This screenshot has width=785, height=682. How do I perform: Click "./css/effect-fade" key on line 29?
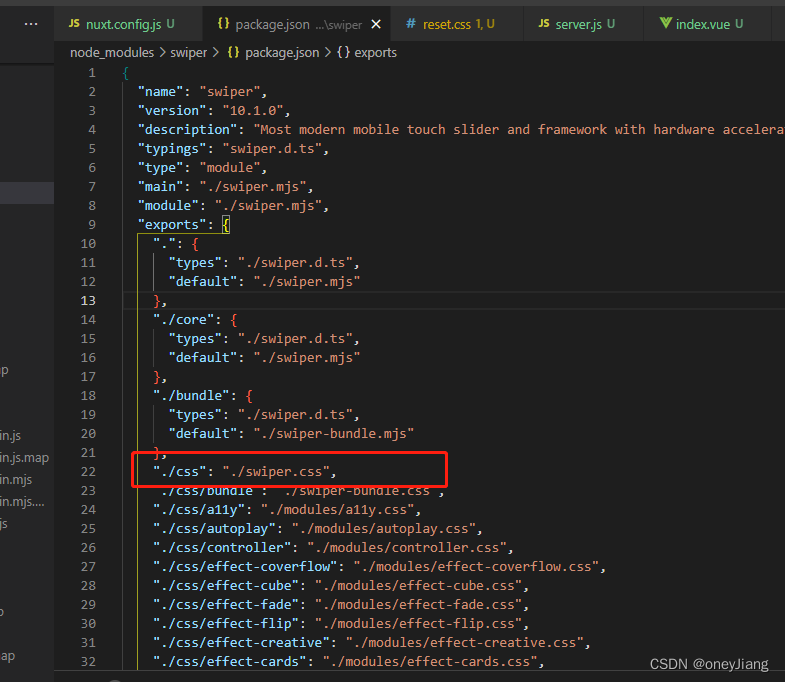pos(226,605)
